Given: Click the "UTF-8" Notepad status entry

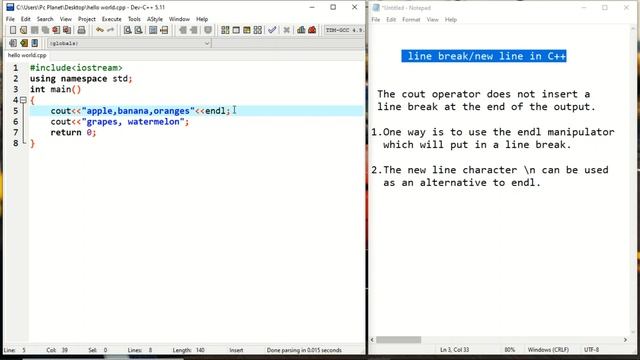Looking at the screenshot, I should [591, 350].
